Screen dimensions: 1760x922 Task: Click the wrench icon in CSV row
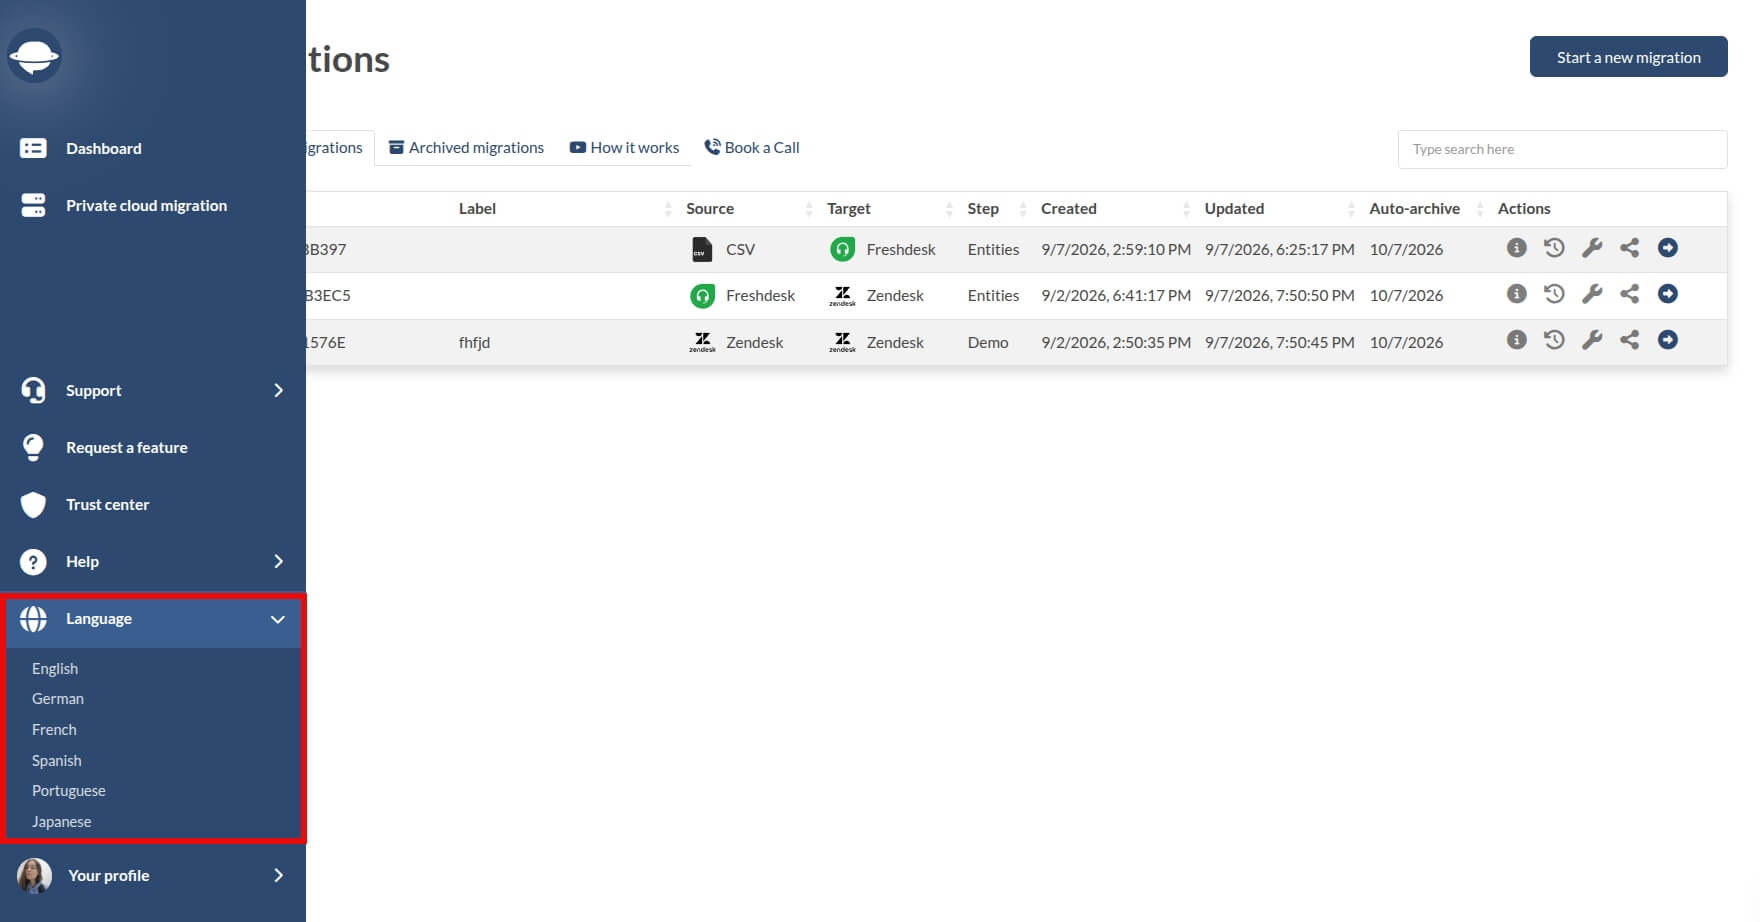[x=1592, y=248]
